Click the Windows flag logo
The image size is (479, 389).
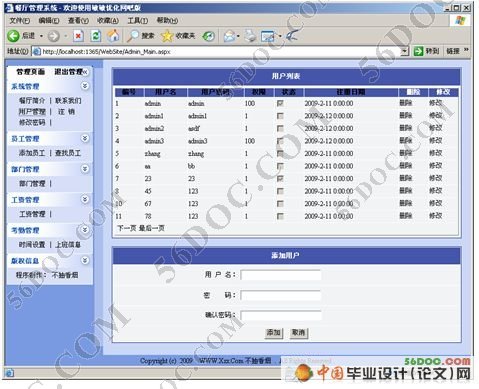[x=460, y=20]
